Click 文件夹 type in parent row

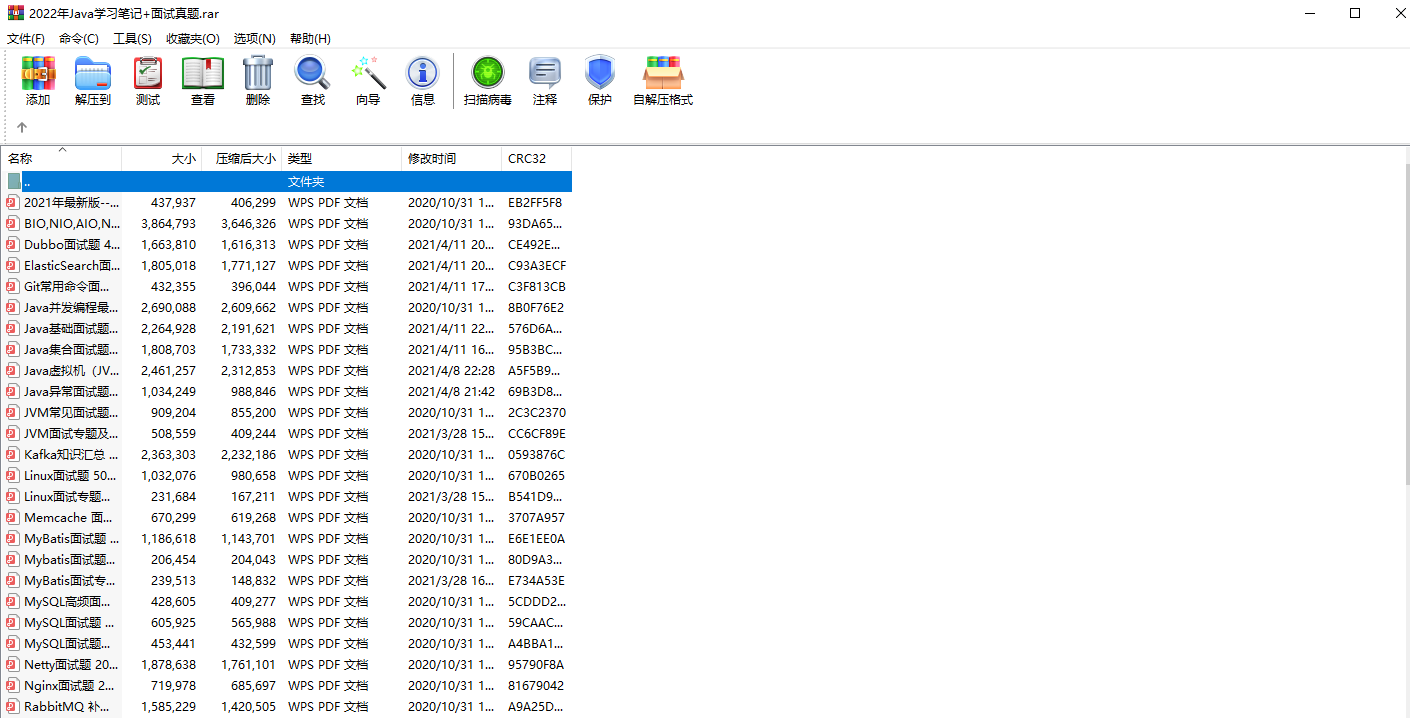coord(306,181)
